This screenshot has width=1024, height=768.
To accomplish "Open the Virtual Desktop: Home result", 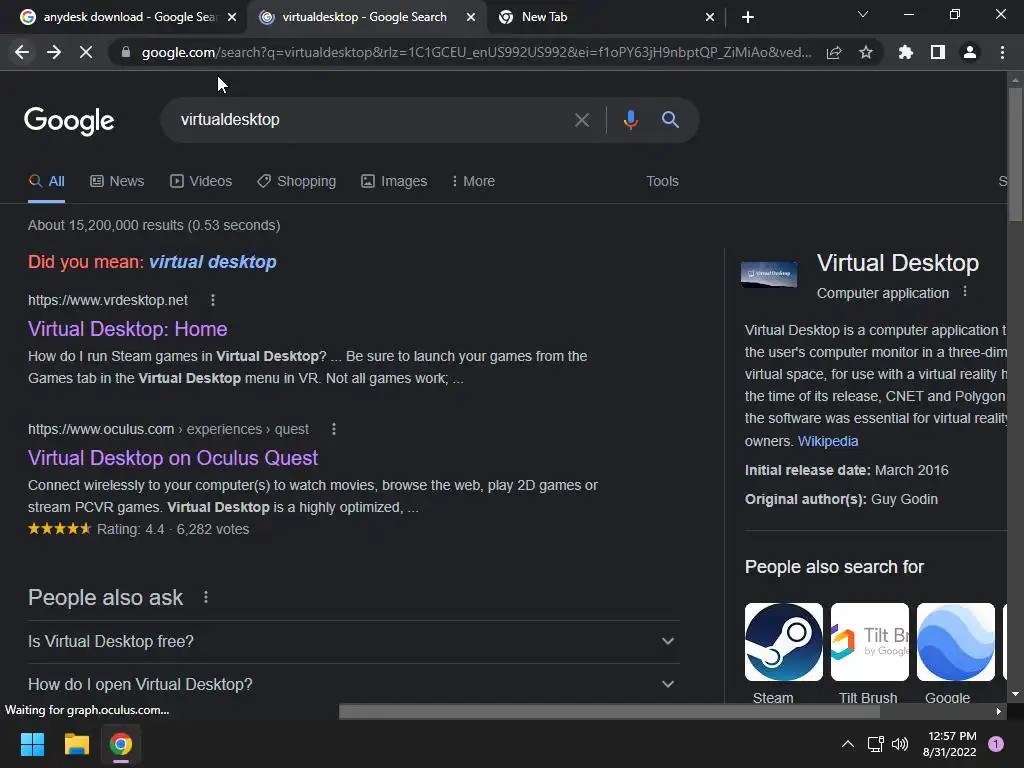I will click(x=127, y=329).
